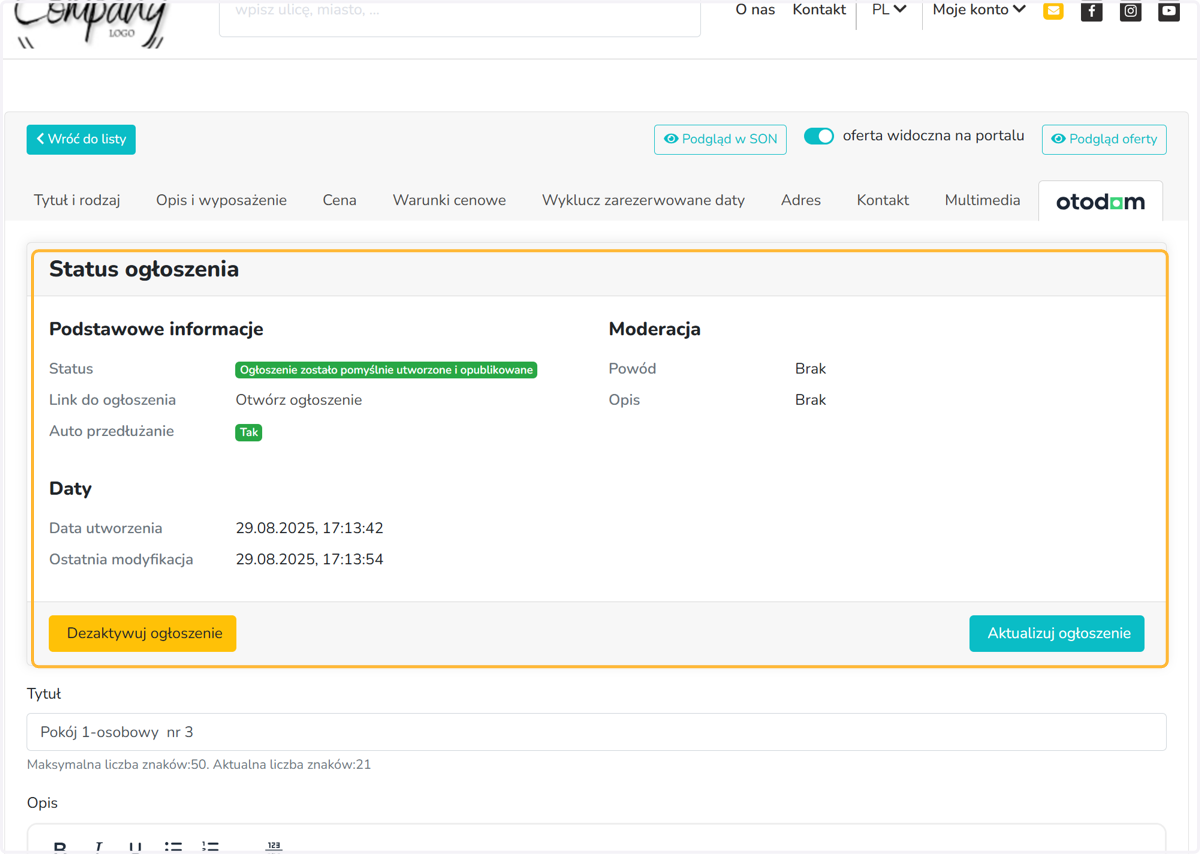Viewport: 1200px width, 854px height.
Task: Click the 'Dezaktywuj ogłoszenie' button
Action: 143,633
